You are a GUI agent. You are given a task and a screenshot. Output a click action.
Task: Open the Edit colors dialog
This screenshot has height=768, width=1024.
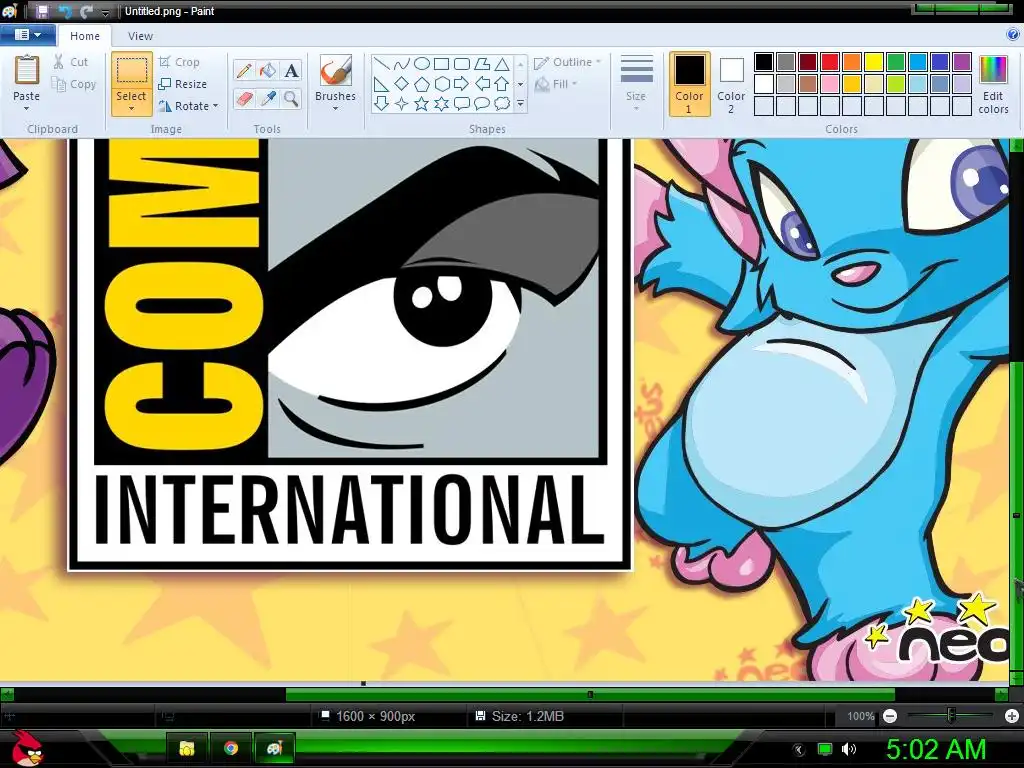click(x=993, y=84)
